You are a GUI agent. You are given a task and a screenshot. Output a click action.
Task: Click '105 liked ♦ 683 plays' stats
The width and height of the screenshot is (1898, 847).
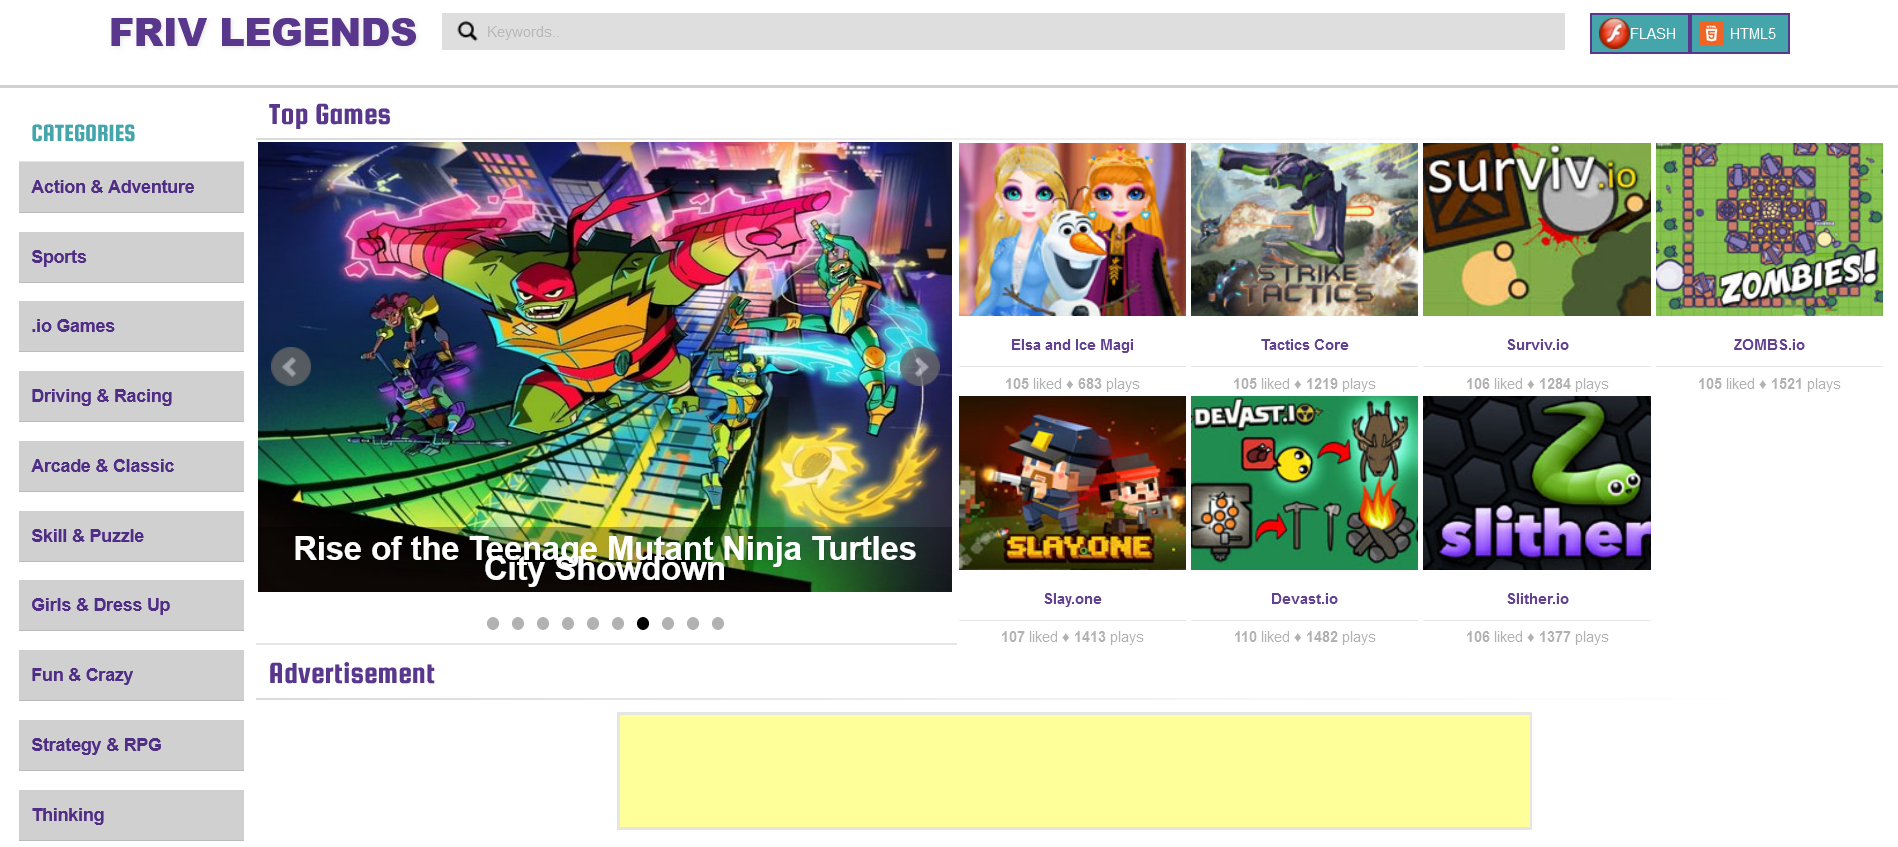[x=1072, y=384]
